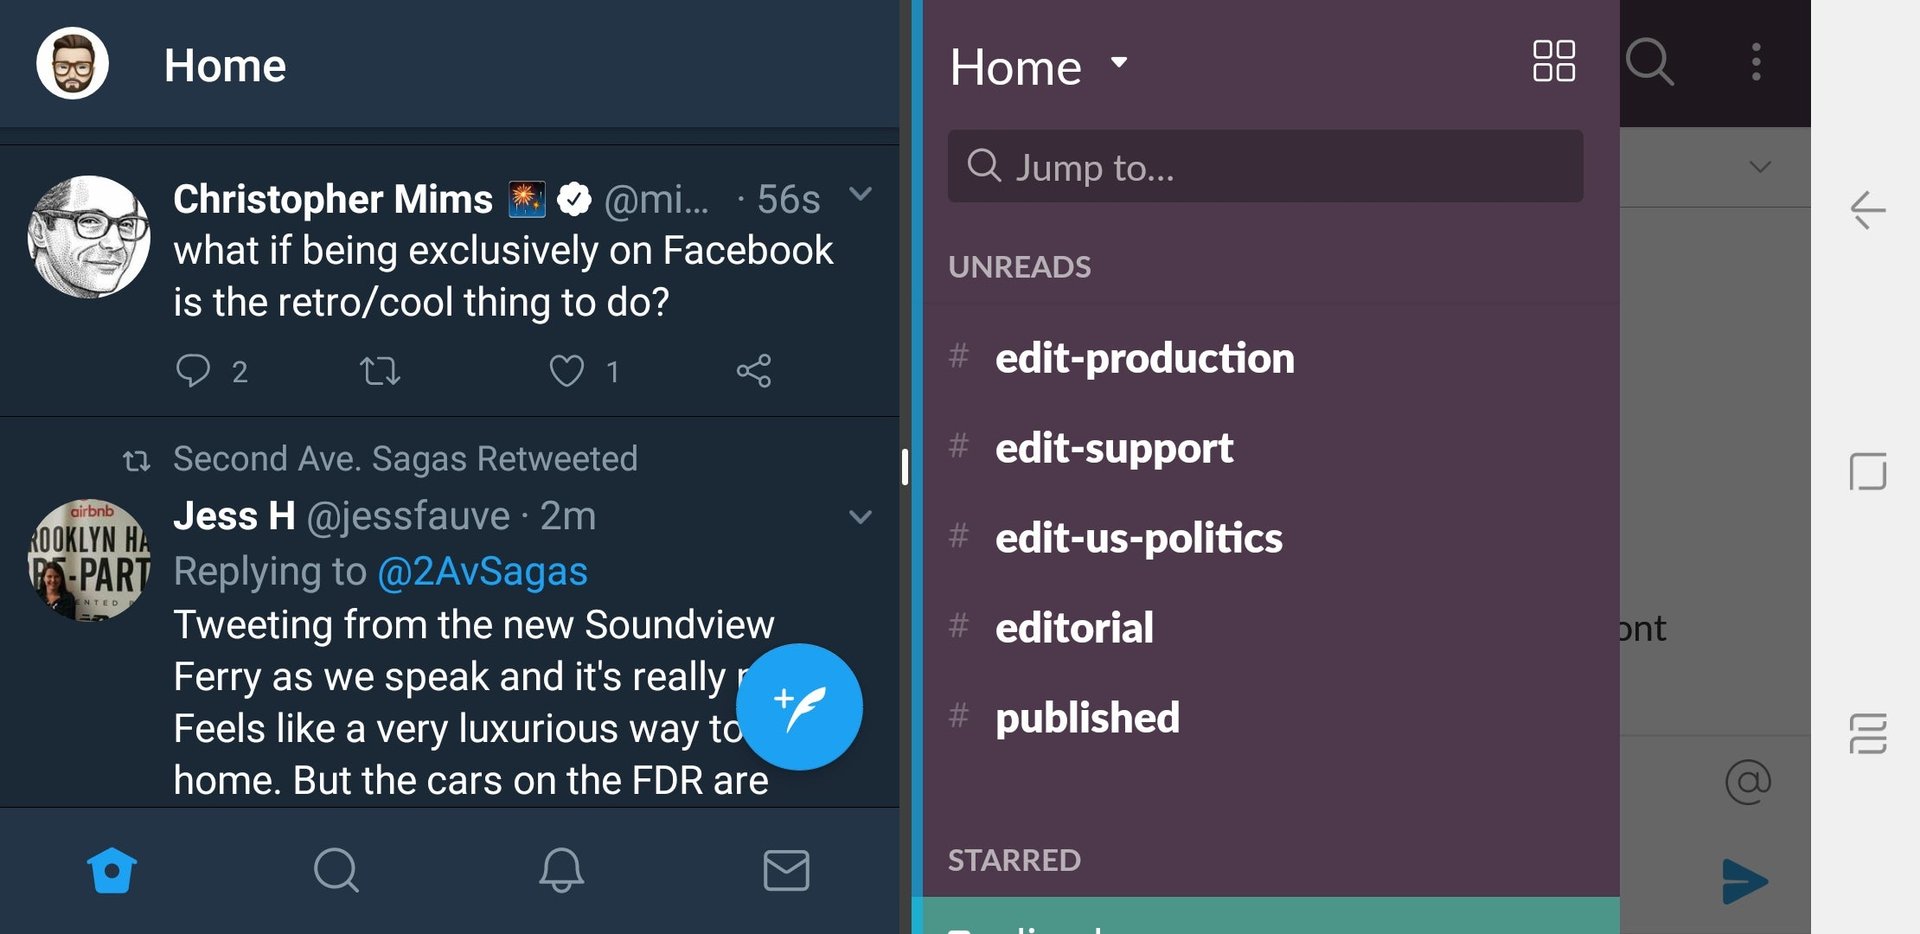The image size is (1920, 934).
Task: Expand options chevron on Jess H's tweet
Action: pos(860,517)
